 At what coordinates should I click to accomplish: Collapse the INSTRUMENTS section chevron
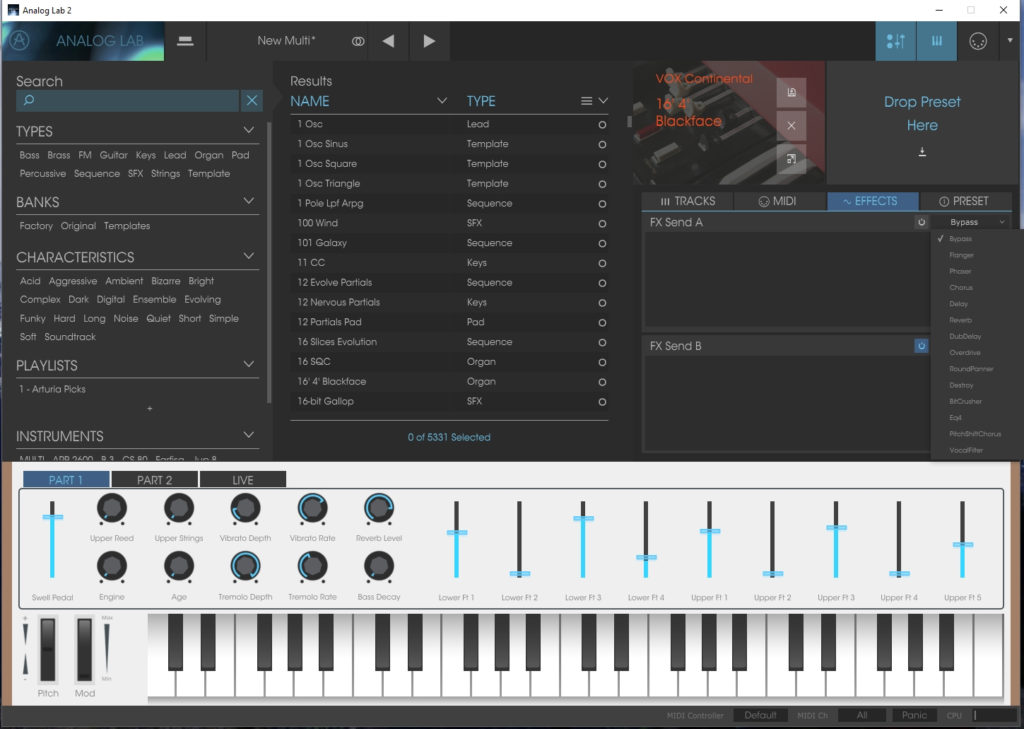249,434
